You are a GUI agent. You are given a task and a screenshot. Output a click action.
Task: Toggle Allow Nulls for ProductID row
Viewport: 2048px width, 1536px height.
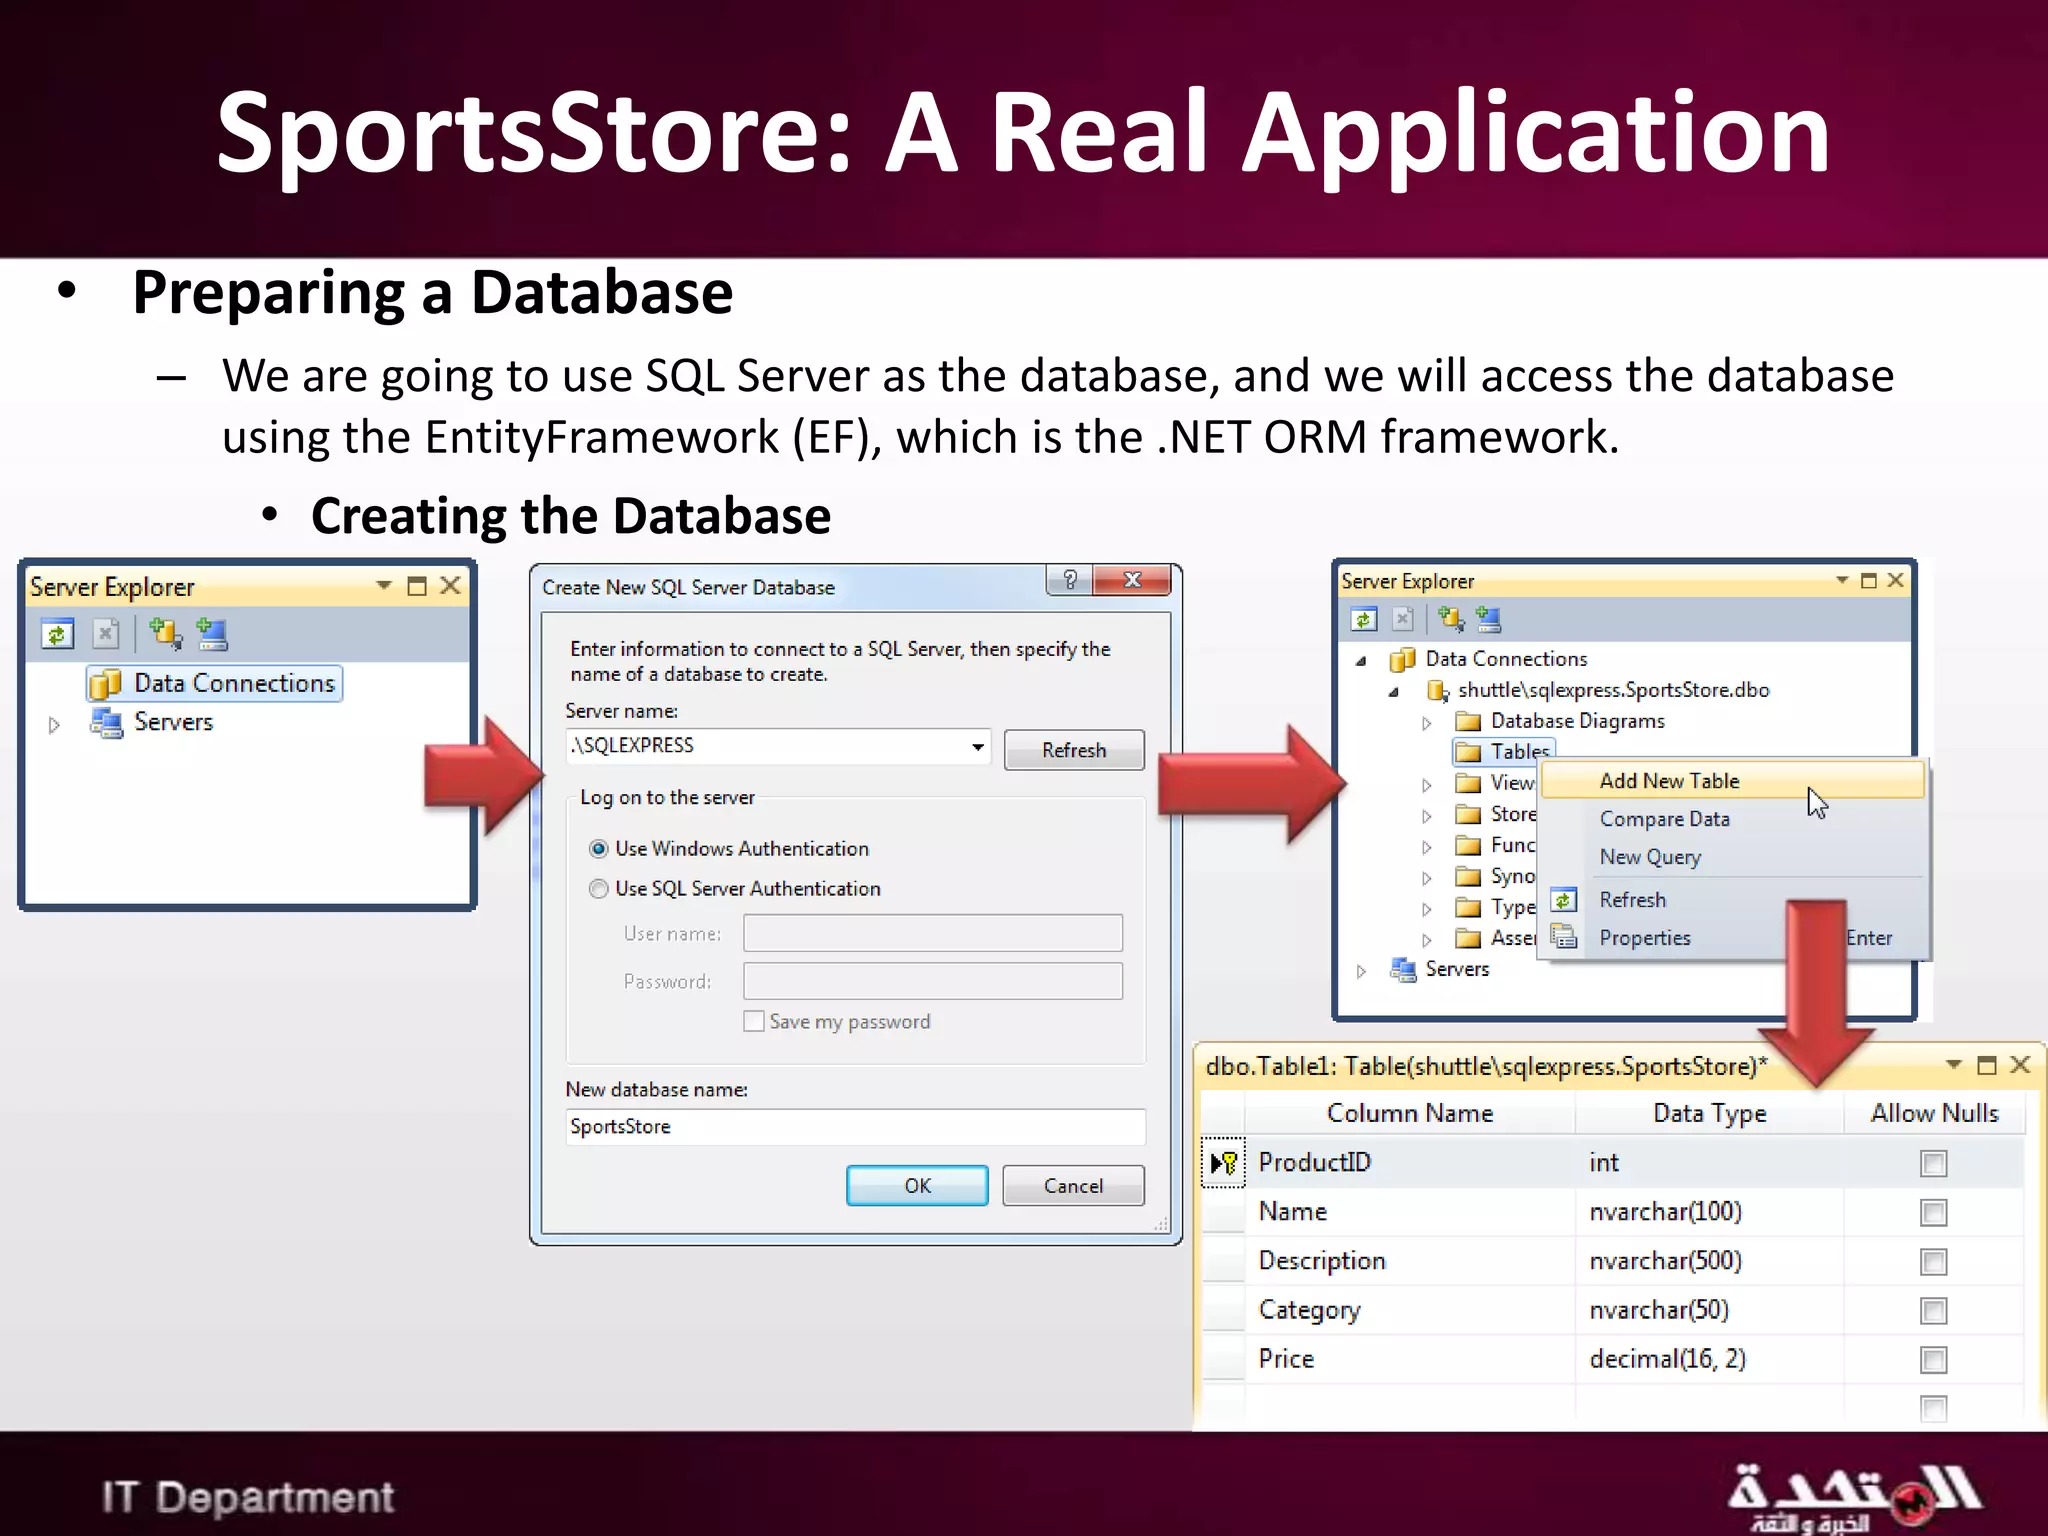tap(1933, 1163)
